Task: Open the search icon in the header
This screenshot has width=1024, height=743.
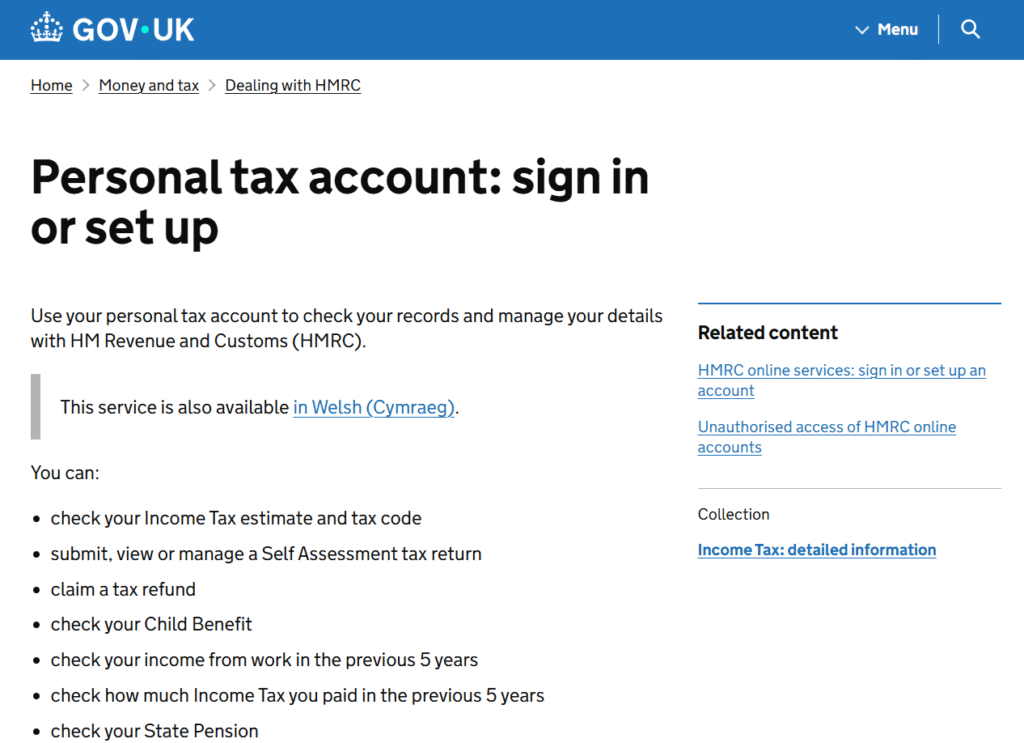Action: (970, 29)
